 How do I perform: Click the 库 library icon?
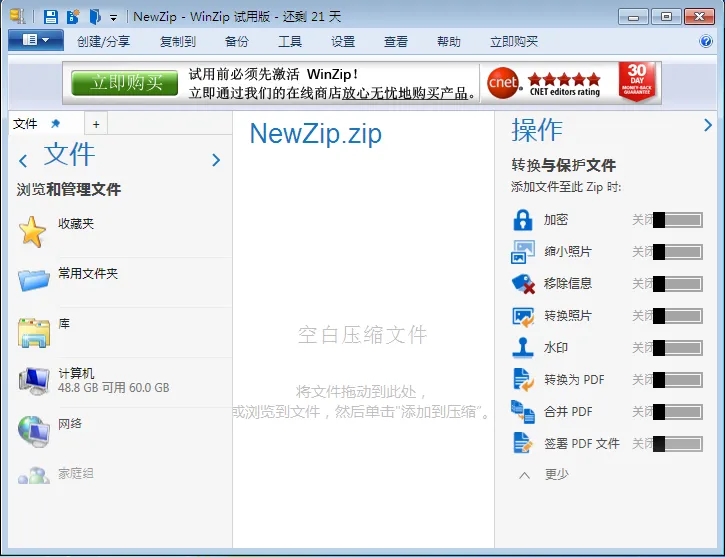click(34, 332)
